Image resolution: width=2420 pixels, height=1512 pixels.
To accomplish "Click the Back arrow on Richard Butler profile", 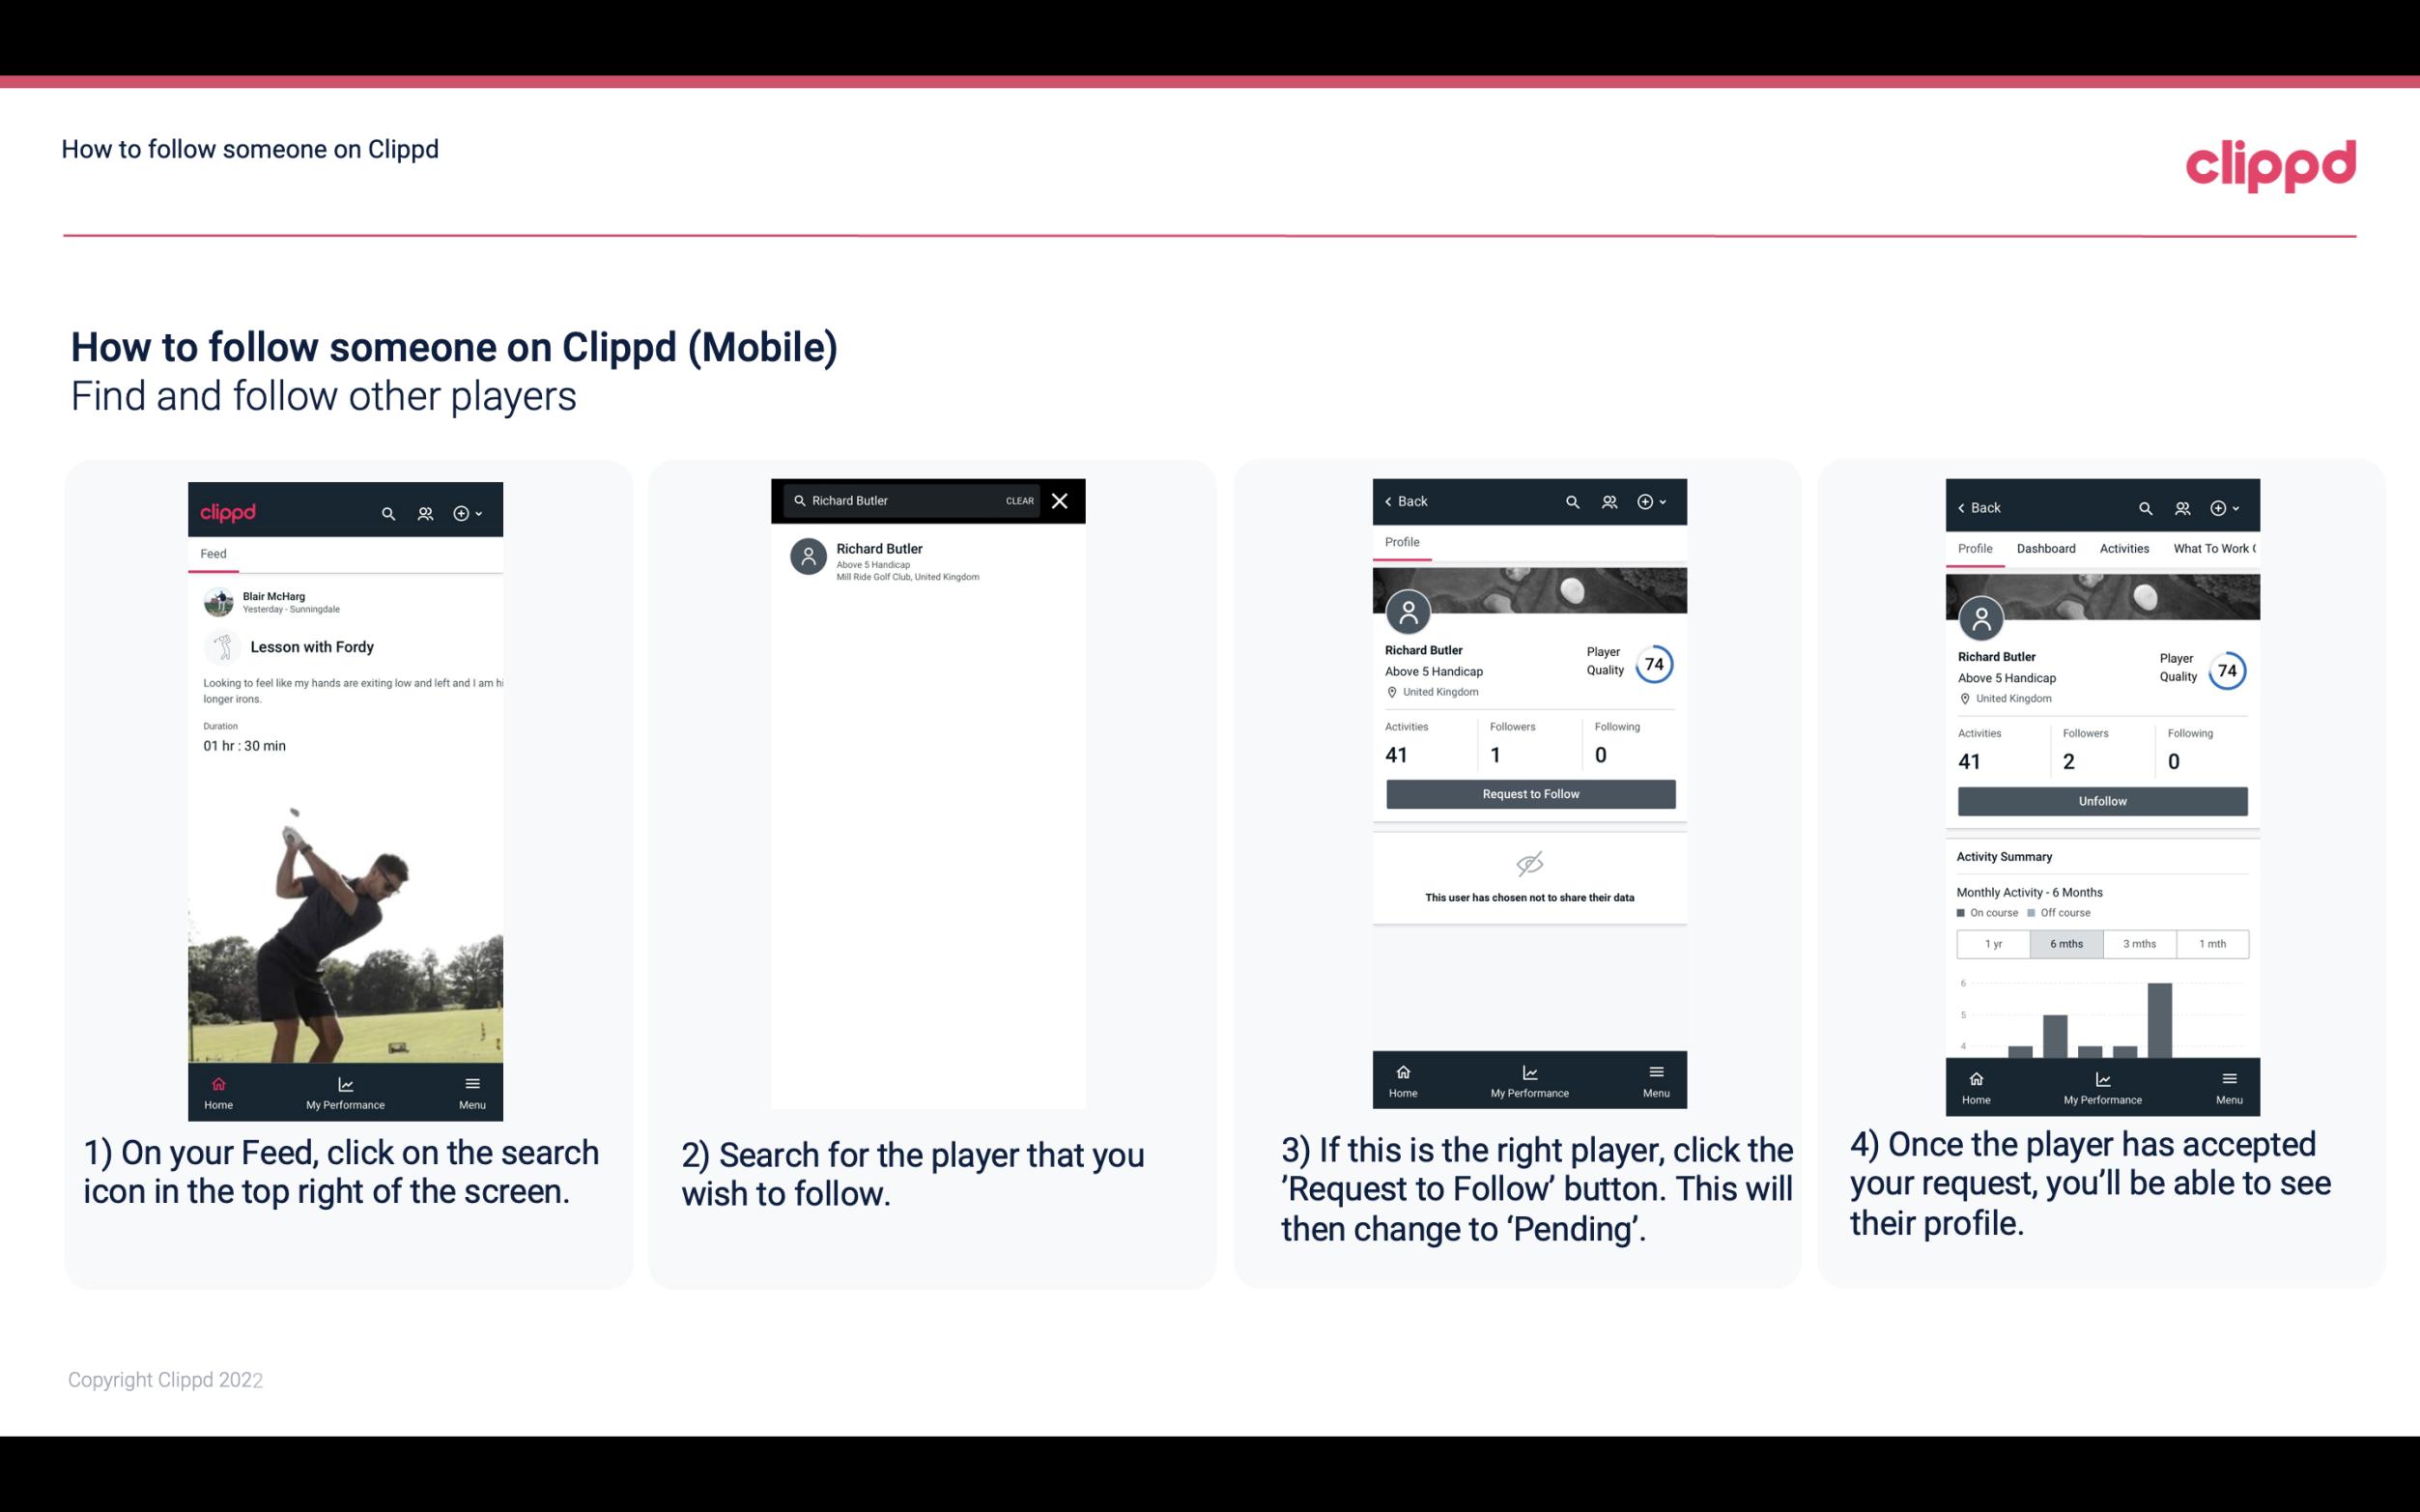I will [x=1395, y=501].
